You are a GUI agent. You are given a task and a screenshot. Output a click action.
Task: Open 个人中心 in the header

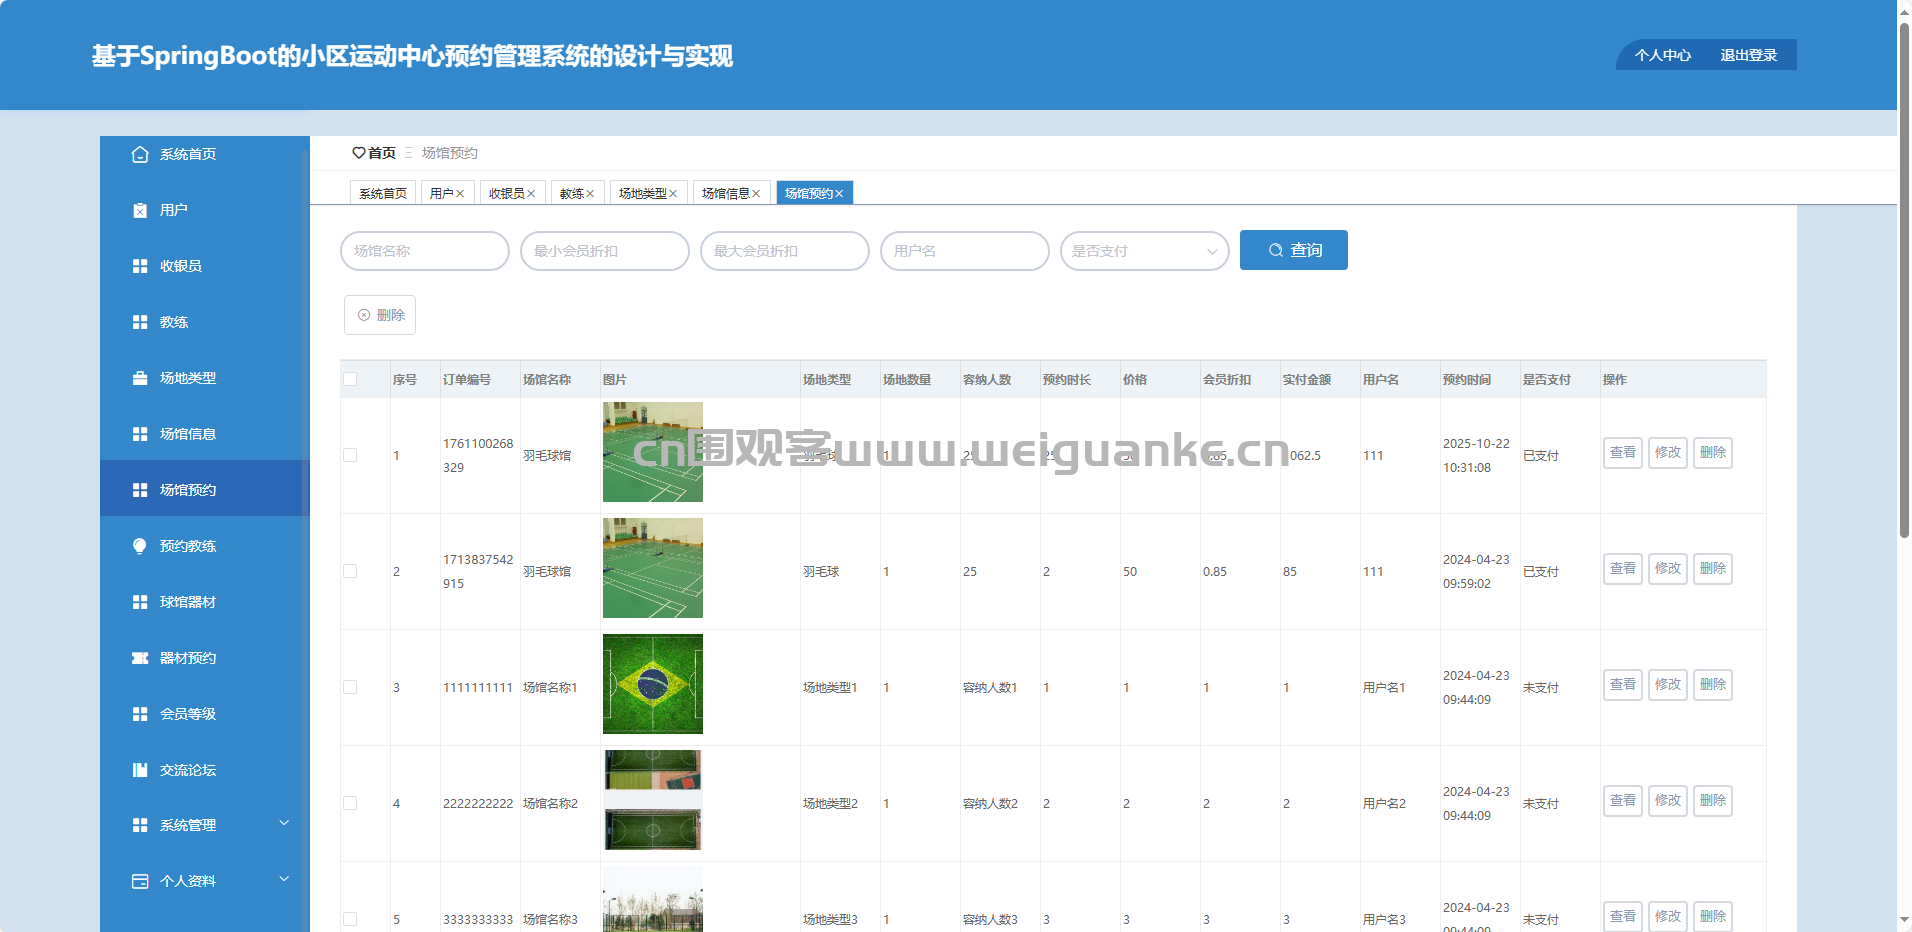click(x=1663, y=55)
